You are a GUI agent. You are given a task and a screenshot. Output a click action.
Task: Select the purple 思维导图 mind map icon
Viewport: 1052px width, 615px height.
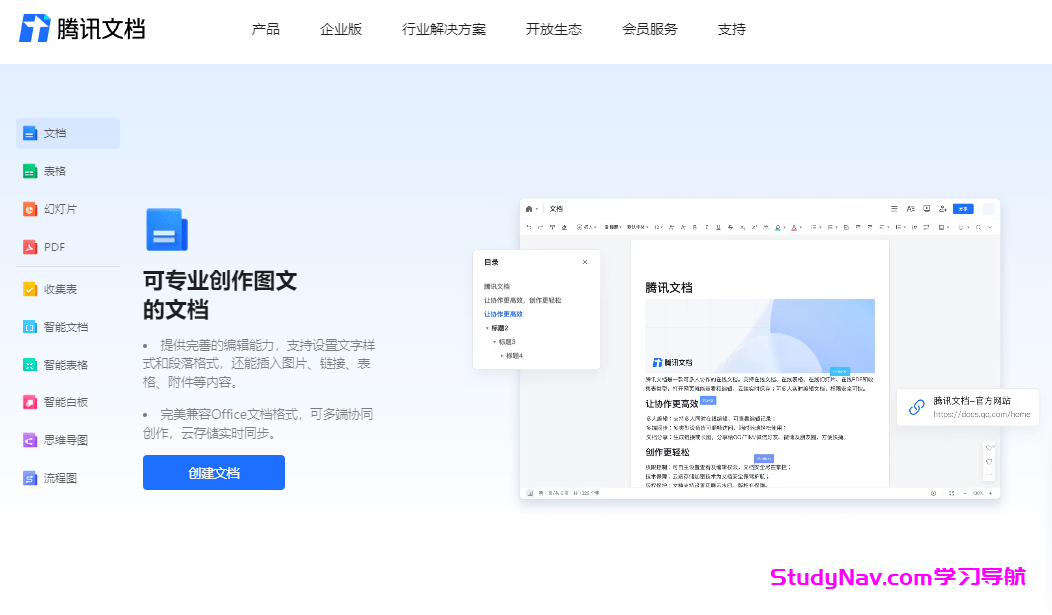30,441
